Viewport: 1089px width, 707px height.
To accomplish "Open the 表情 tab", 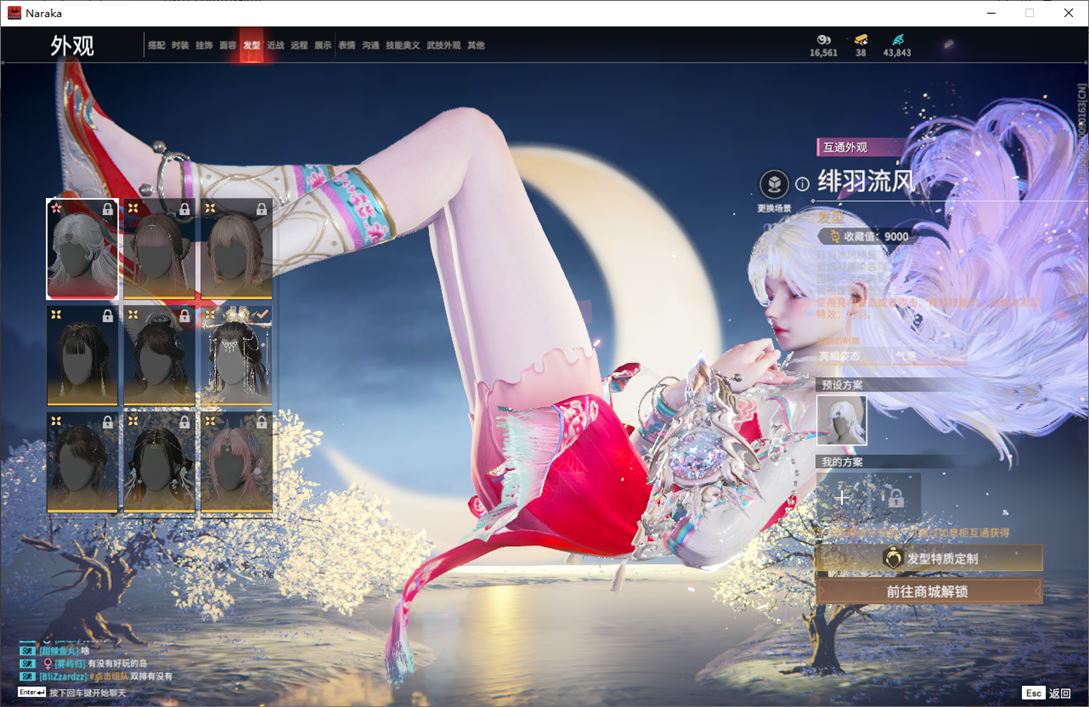I will coord(347,45).
